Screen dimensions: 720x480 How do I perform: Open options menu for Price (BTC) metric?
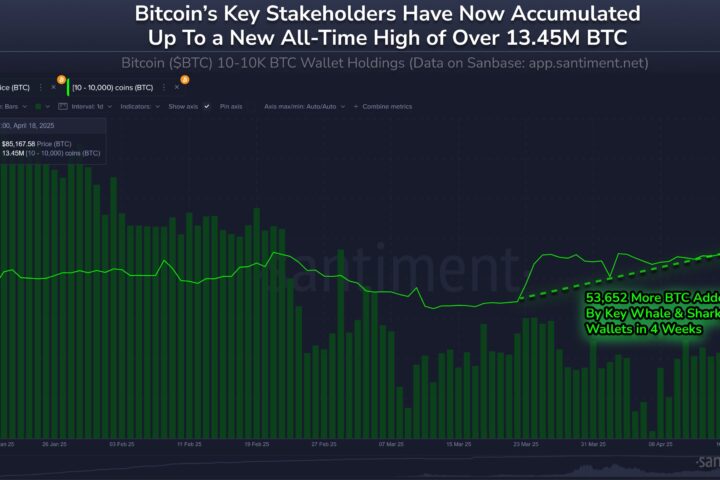(40, 87)
